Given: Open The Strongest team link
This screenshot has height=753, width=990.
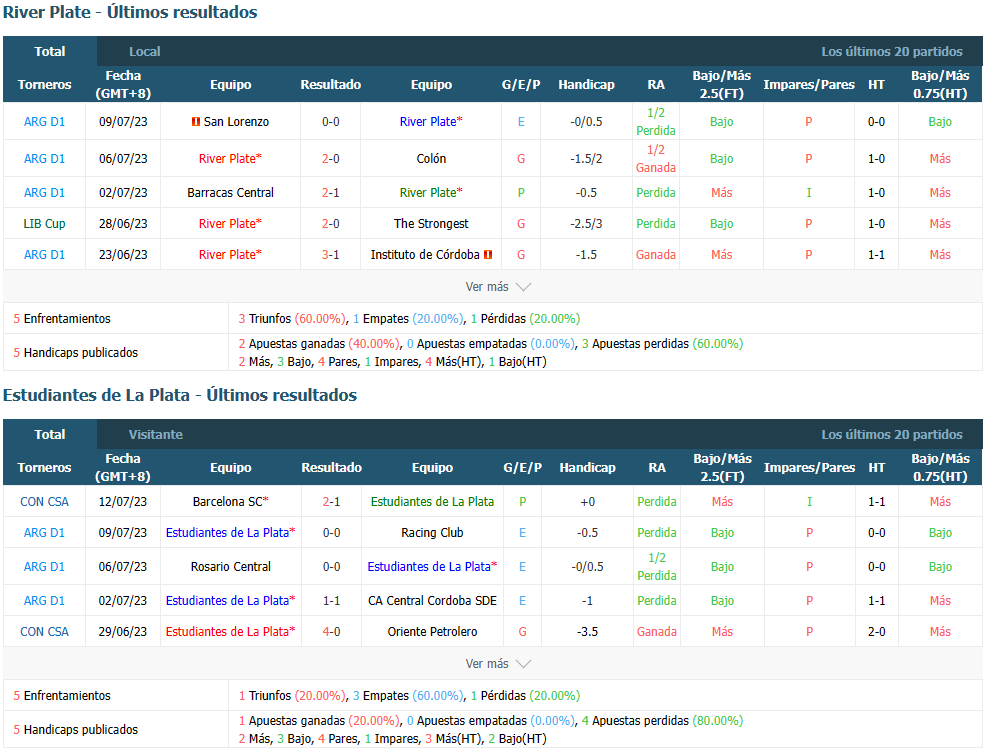Looking at the screenshot, I should 431,224.
